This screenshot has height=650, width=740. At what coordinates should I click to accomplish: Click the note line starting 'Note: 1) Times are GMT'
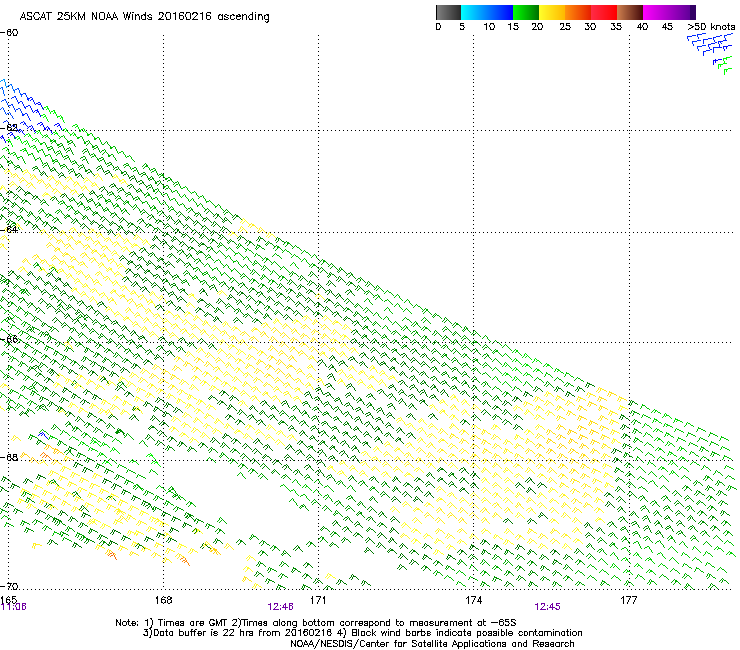click(315, 623)
